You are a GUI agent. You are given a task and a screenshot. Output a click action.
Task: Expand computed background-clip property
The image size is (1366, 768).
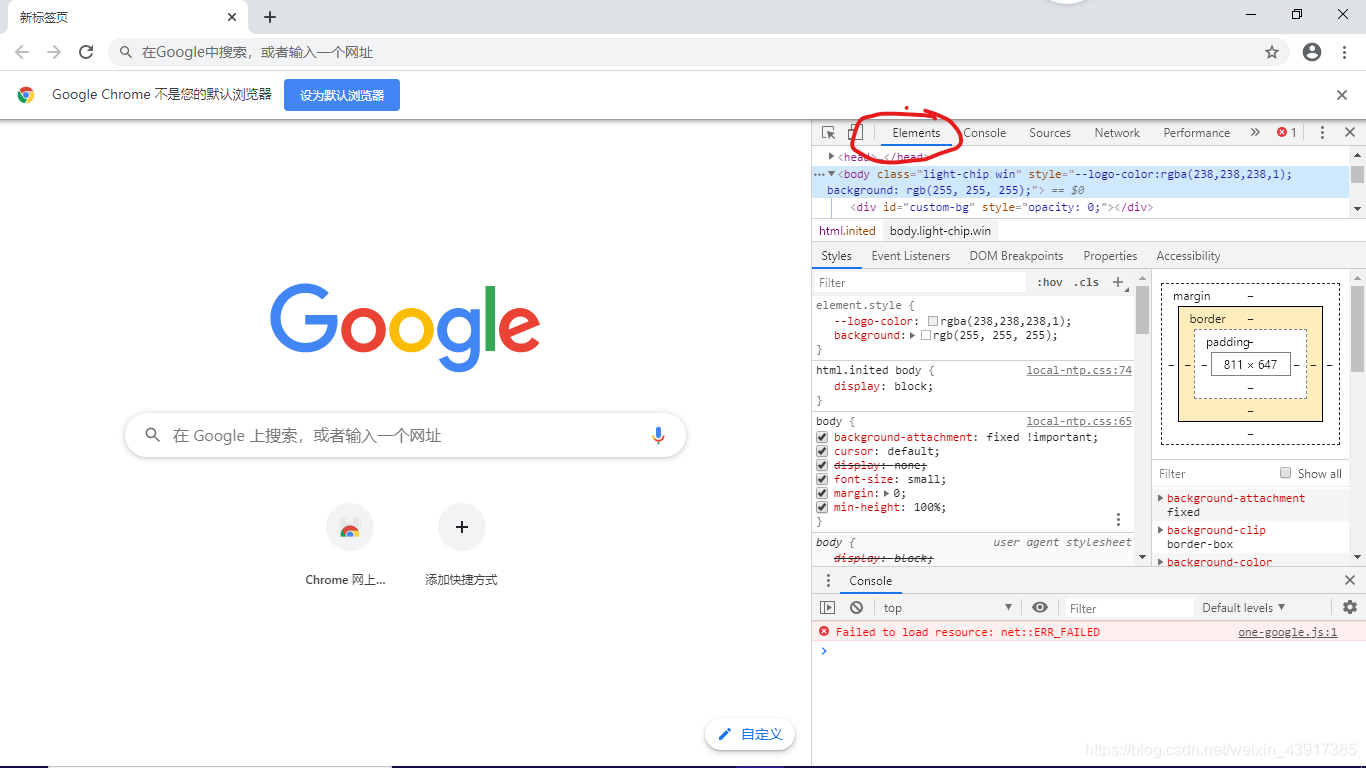click(x=1161, y=530)
